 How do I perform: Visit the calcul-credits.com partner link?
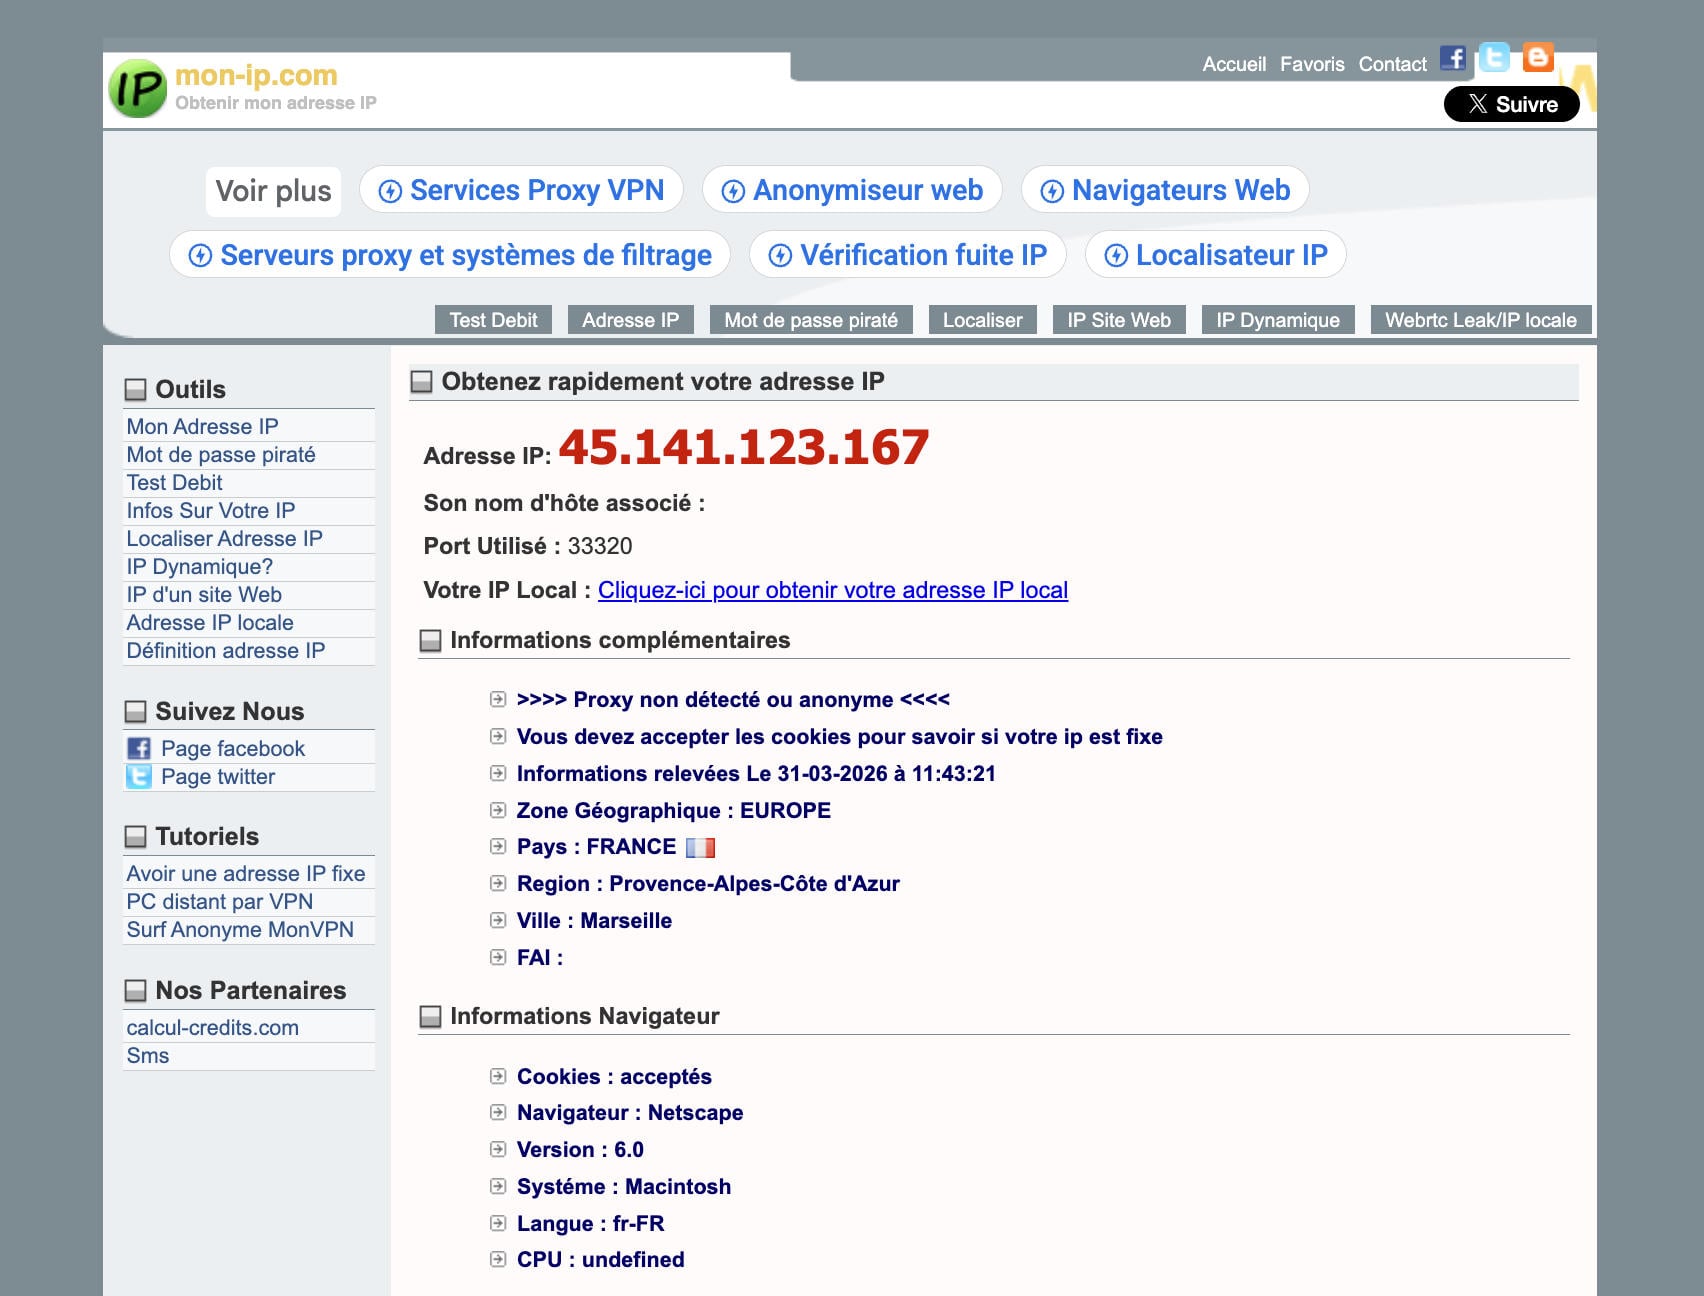click(213, 1028)
